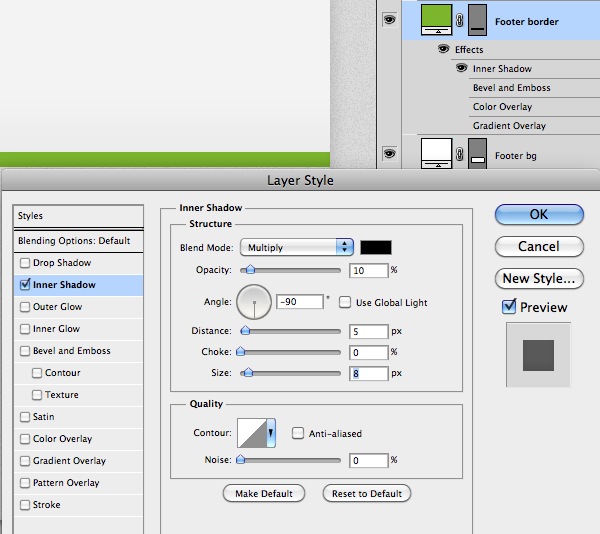This screenshot has width=600, height=534.
Task: Click the Reset to Default button
Action: click(367, 493)
